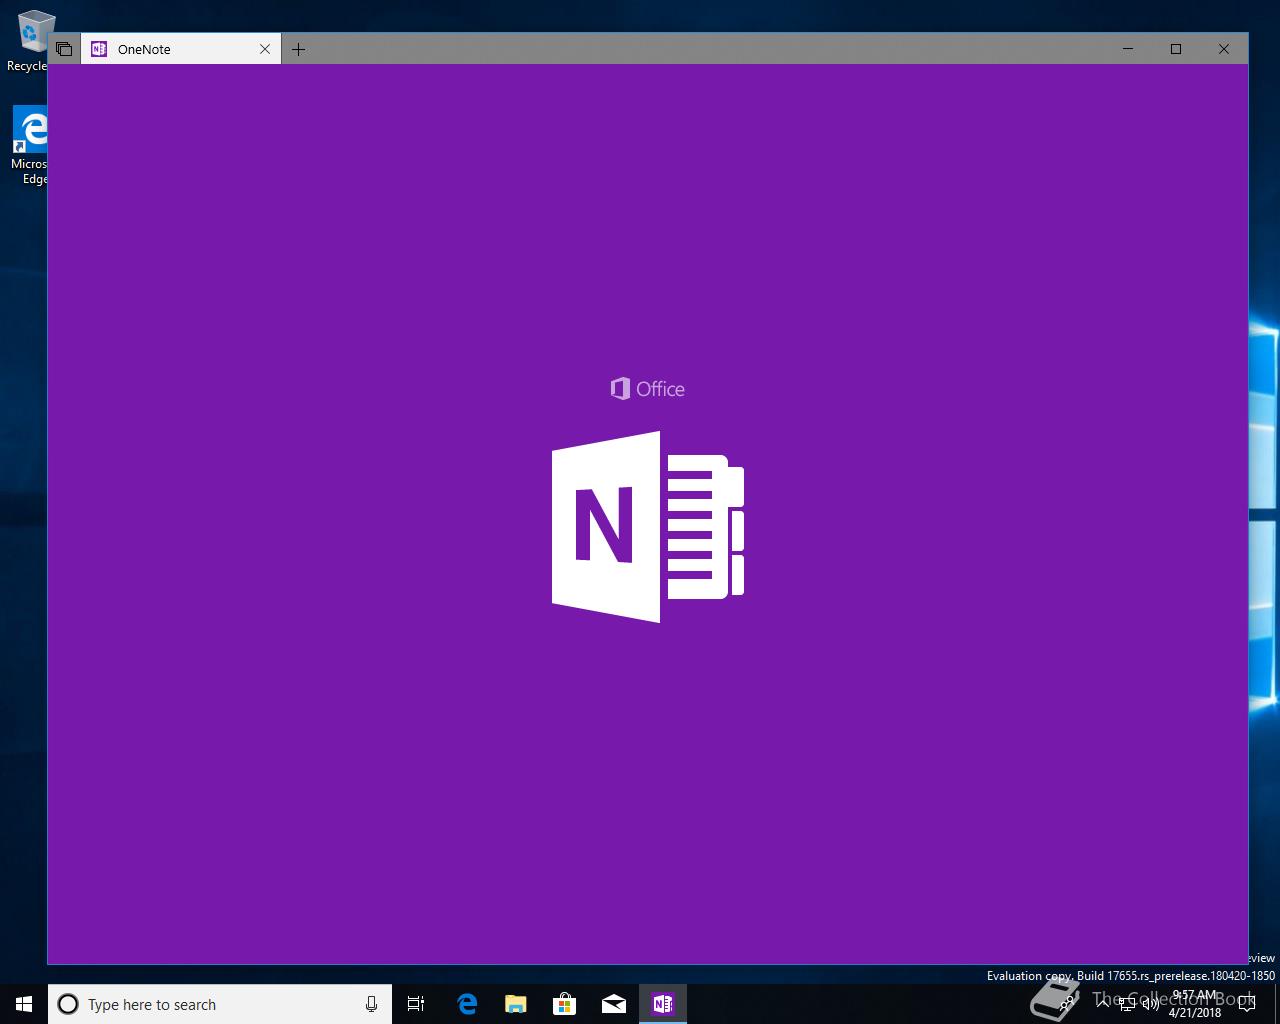Open the tab sets overview icon
Viewport: 1280px width, 1024px height.
(64, 49)
